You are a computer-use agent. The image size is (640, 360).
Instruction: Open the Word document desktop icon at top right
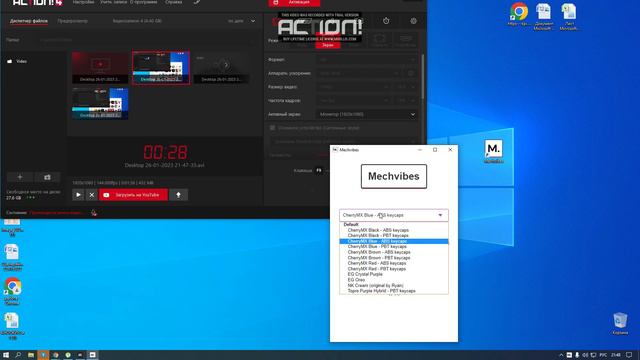pyautogui.click(x=544, y=16)
